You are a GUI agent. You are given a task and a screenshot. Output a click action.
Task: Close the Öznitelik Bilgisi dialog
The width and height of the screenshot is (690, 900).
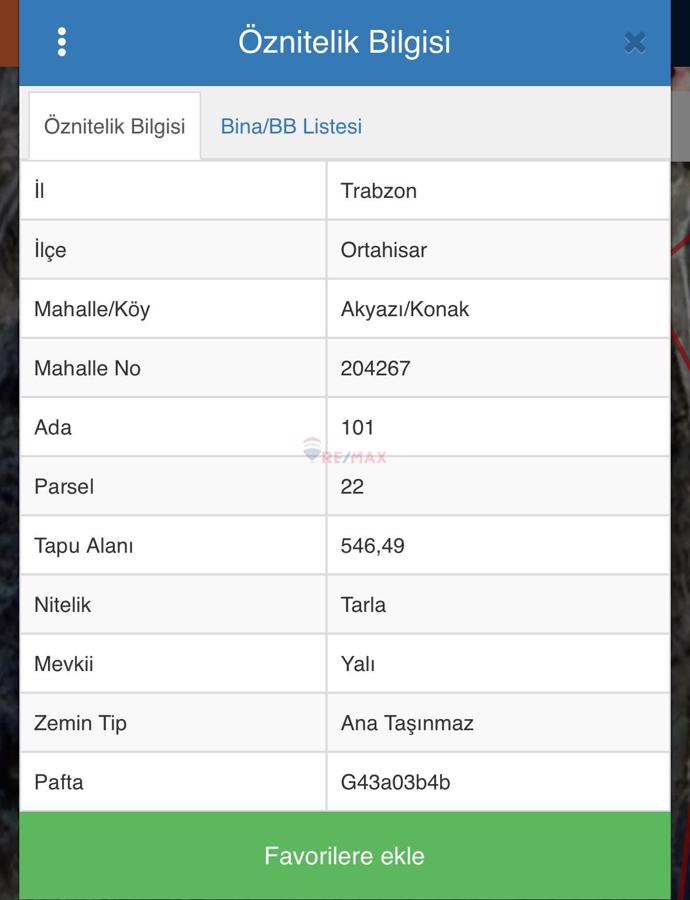click(632, 42)
